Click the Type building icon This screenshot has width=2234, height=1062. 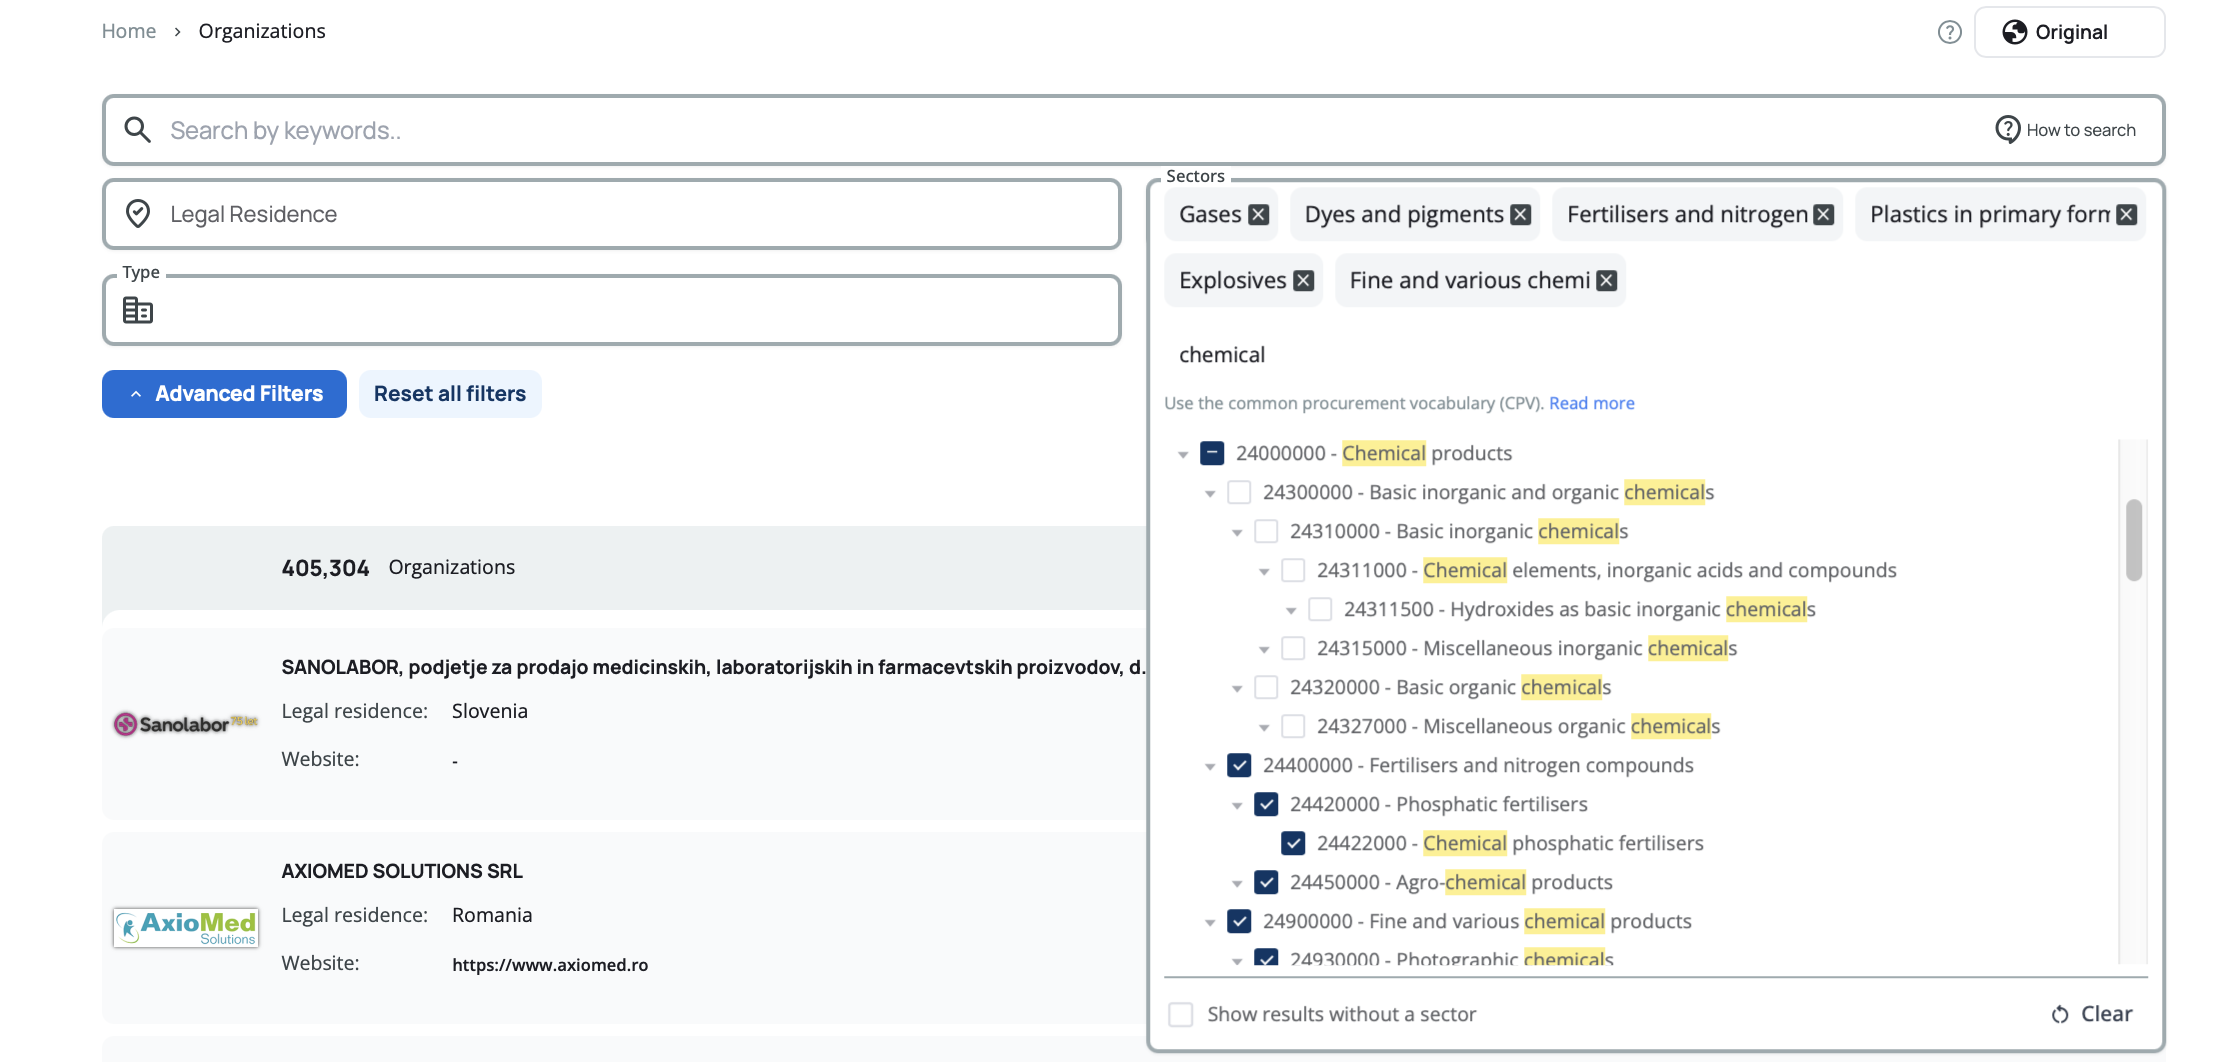(138, 311)
